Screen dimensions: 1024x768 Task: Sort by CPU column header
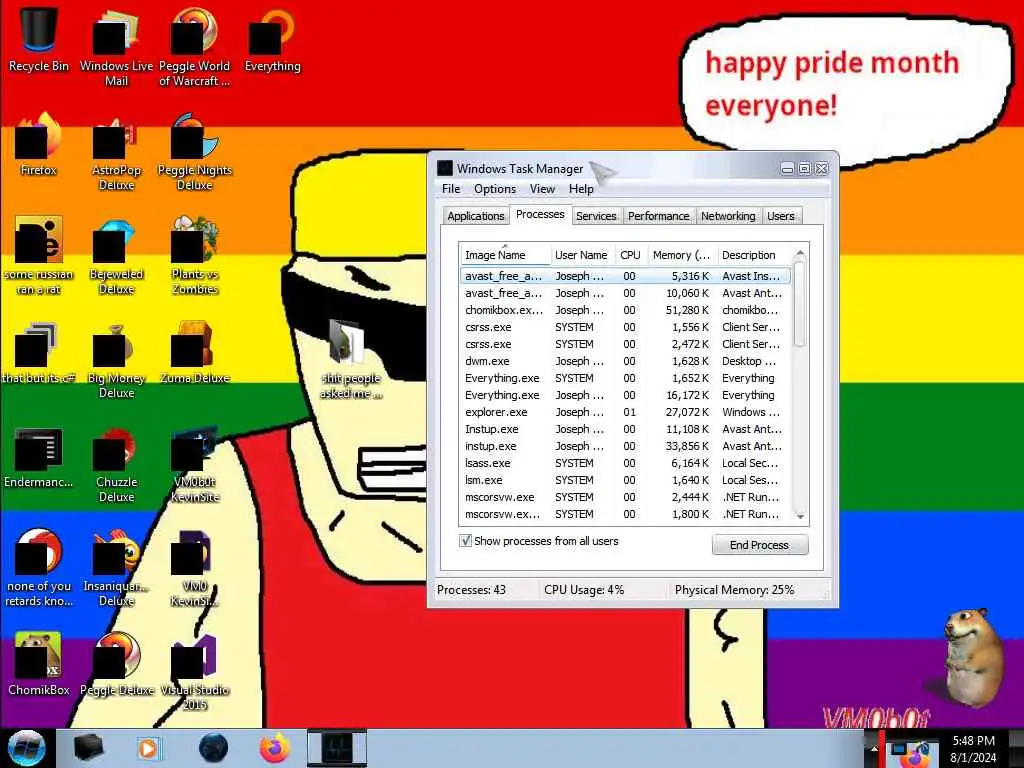coord(630,255)
